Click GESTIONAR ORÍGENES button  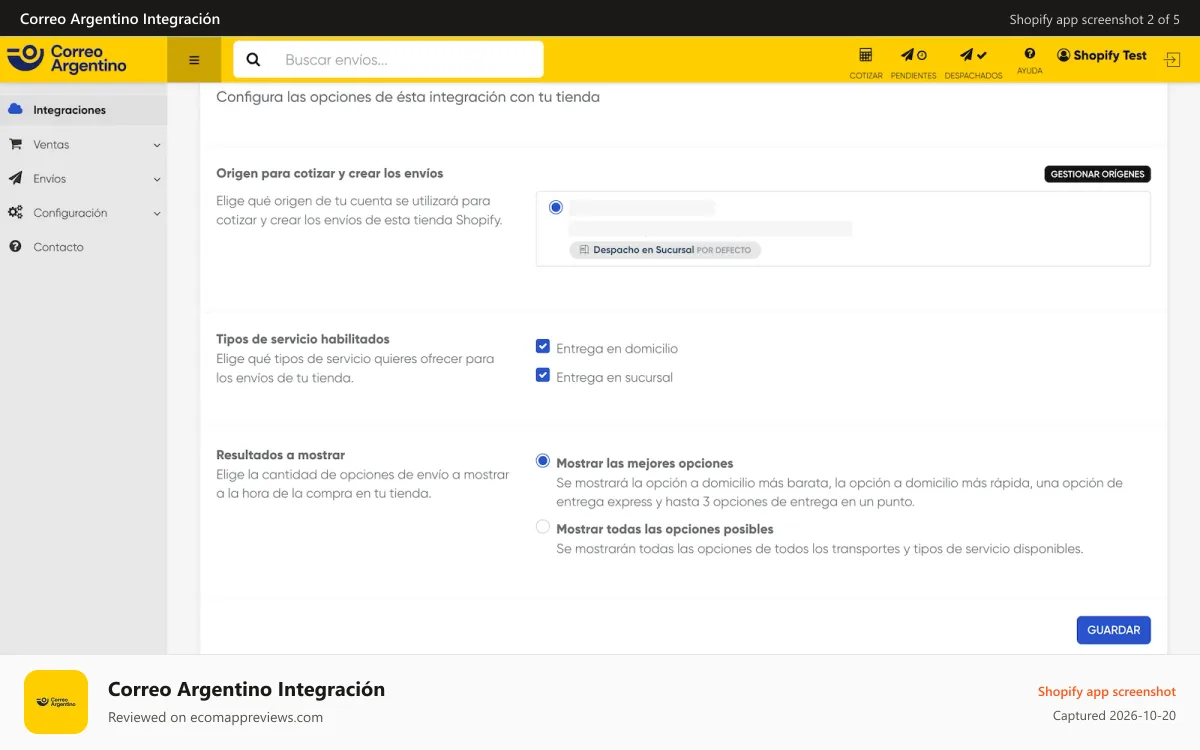click(1097, 174)
